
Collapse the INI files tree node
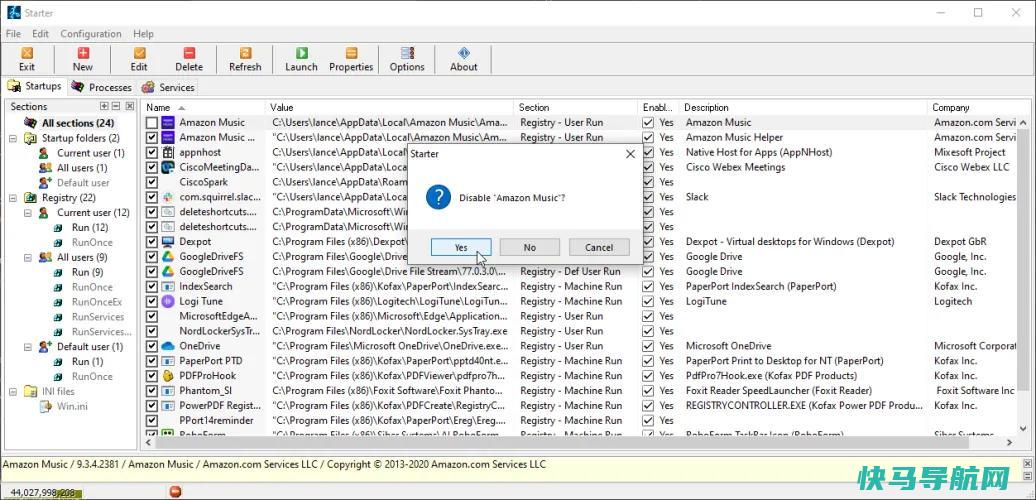(13, 392)
